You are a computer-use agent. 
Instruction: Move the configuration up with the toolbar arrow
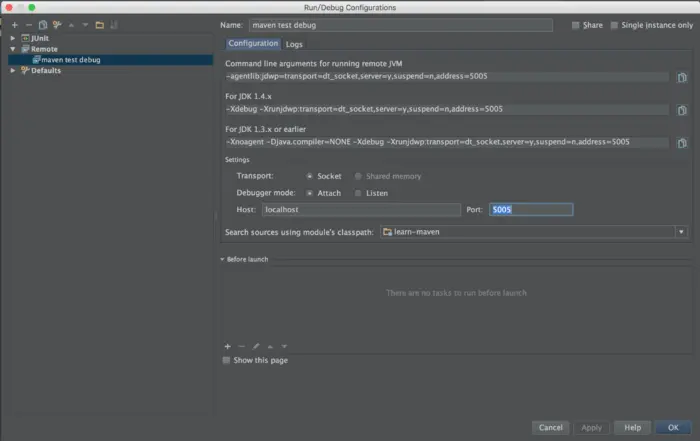pyautogui.click(x=71, y=25)
